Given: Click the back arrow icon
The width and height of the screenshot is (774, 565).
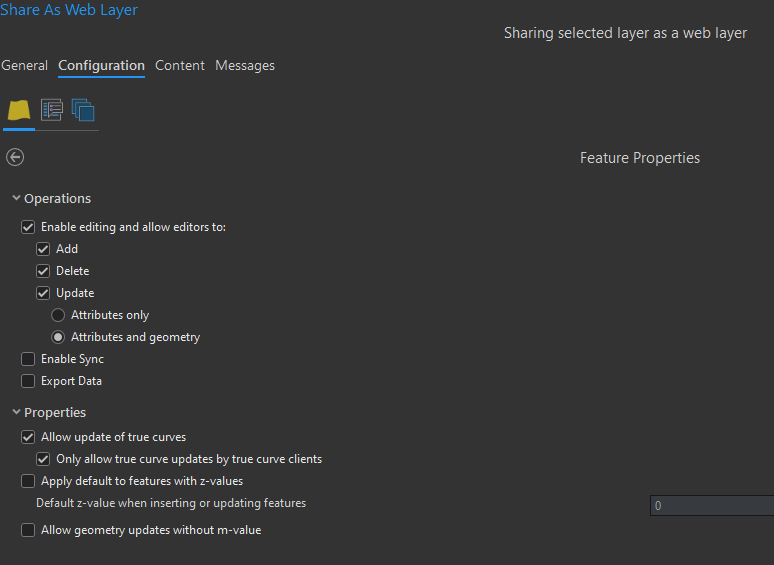Looking at the screenshot, I should pos(15,157).
